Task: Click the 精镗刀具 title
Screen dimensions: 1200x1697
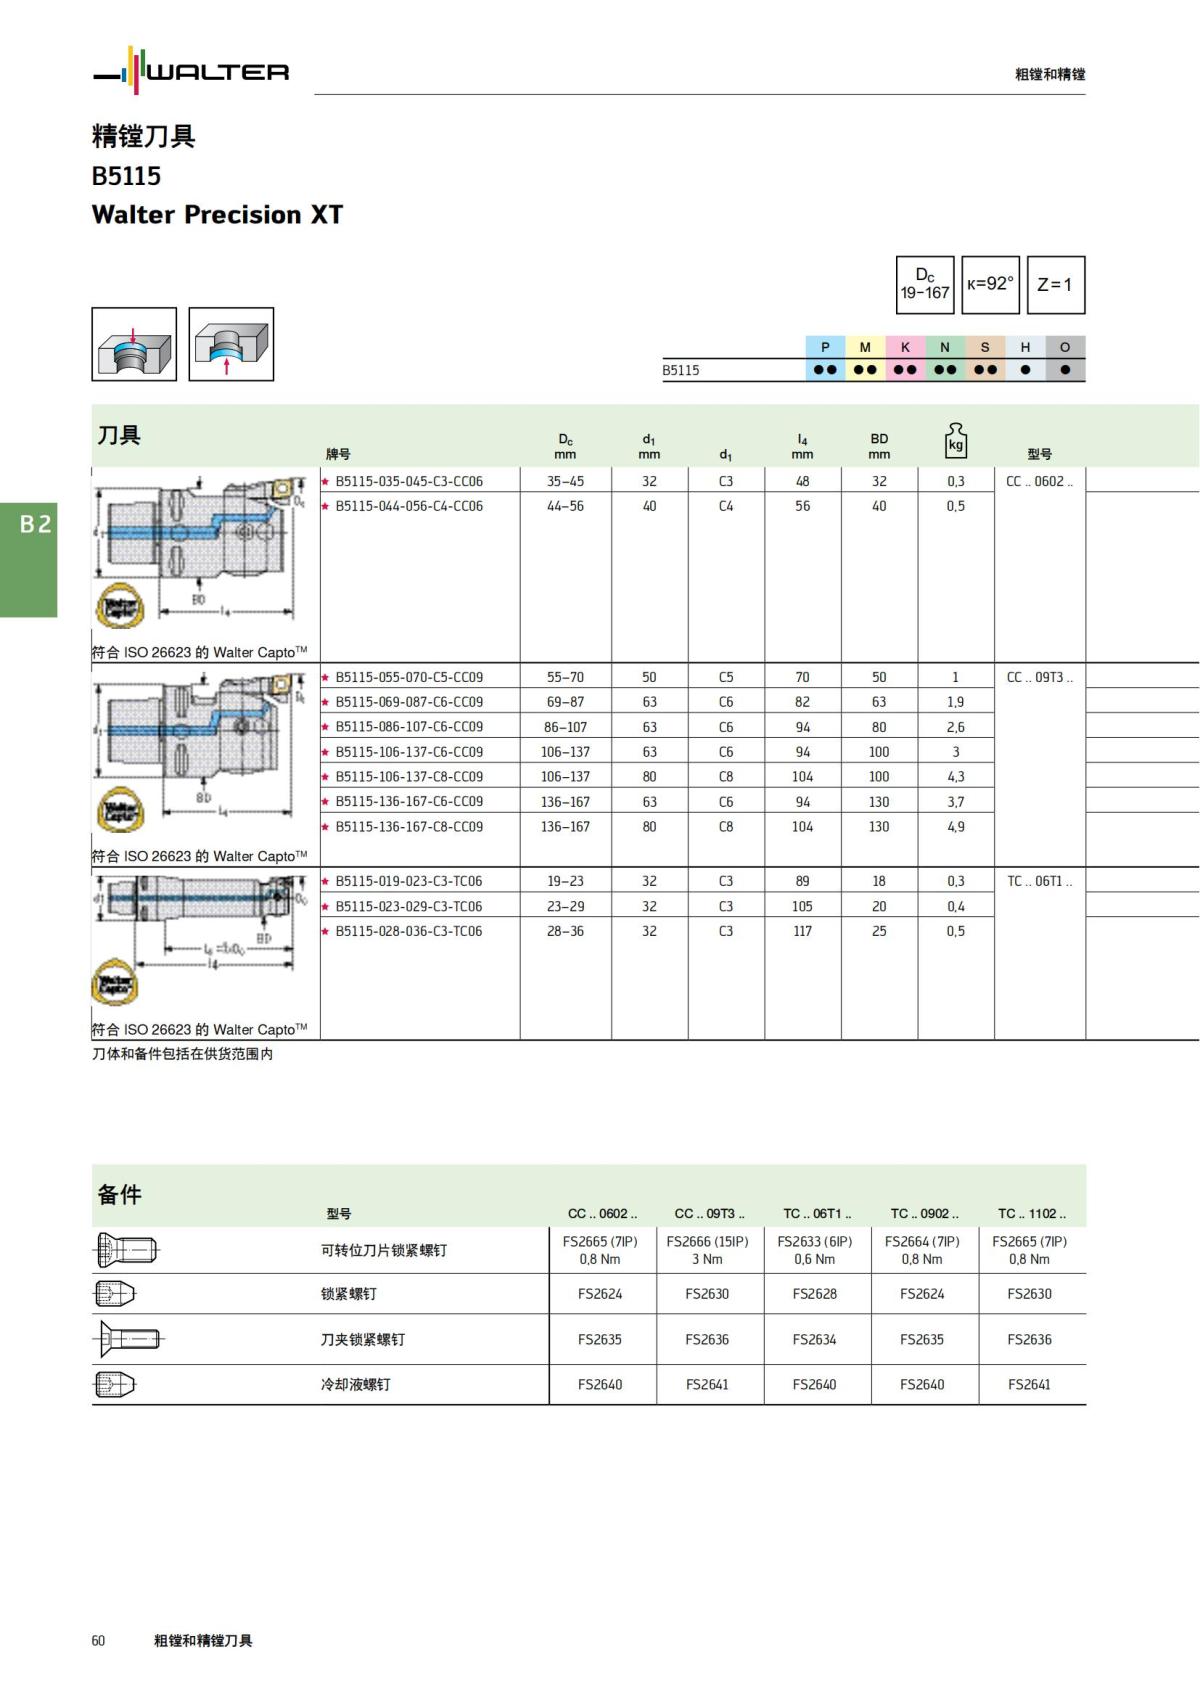Action: click(x=143, y=136)
